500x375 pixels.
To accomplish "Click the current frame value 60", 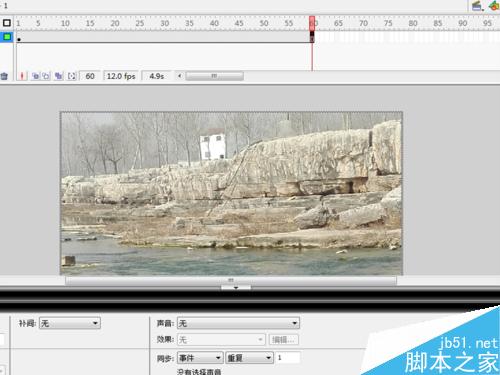I will pyautogui.click(x=90, y=76).
